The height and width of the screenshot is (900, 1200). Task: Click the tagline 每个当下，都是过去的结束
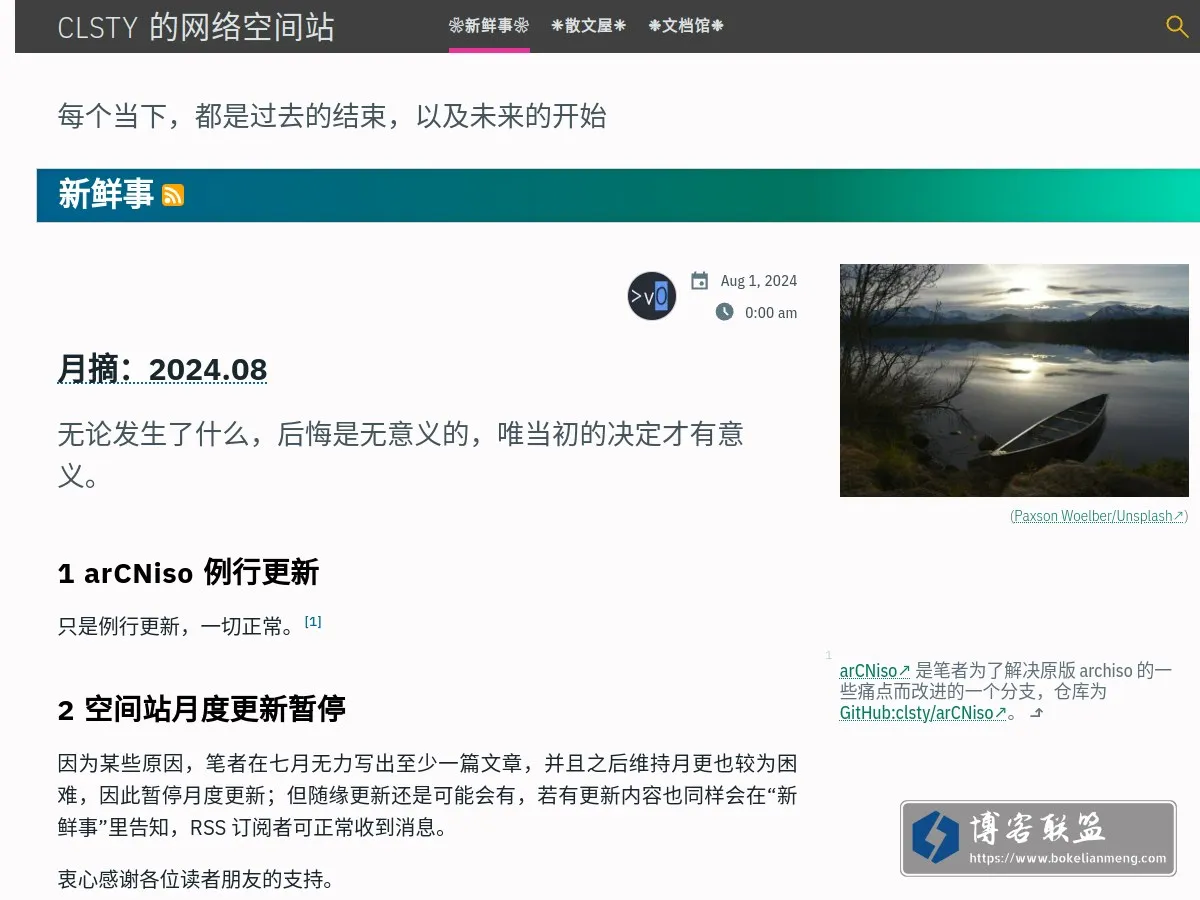pos(332,116)
